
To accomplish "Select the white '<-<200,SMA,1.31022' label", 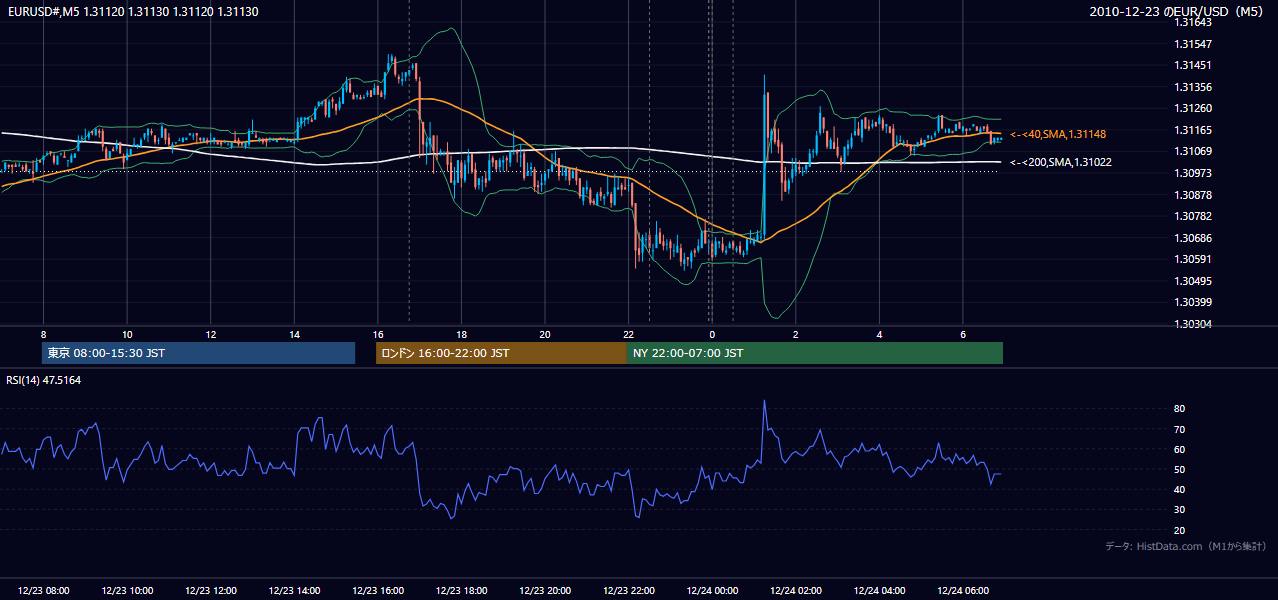I will coord(1061,162).
